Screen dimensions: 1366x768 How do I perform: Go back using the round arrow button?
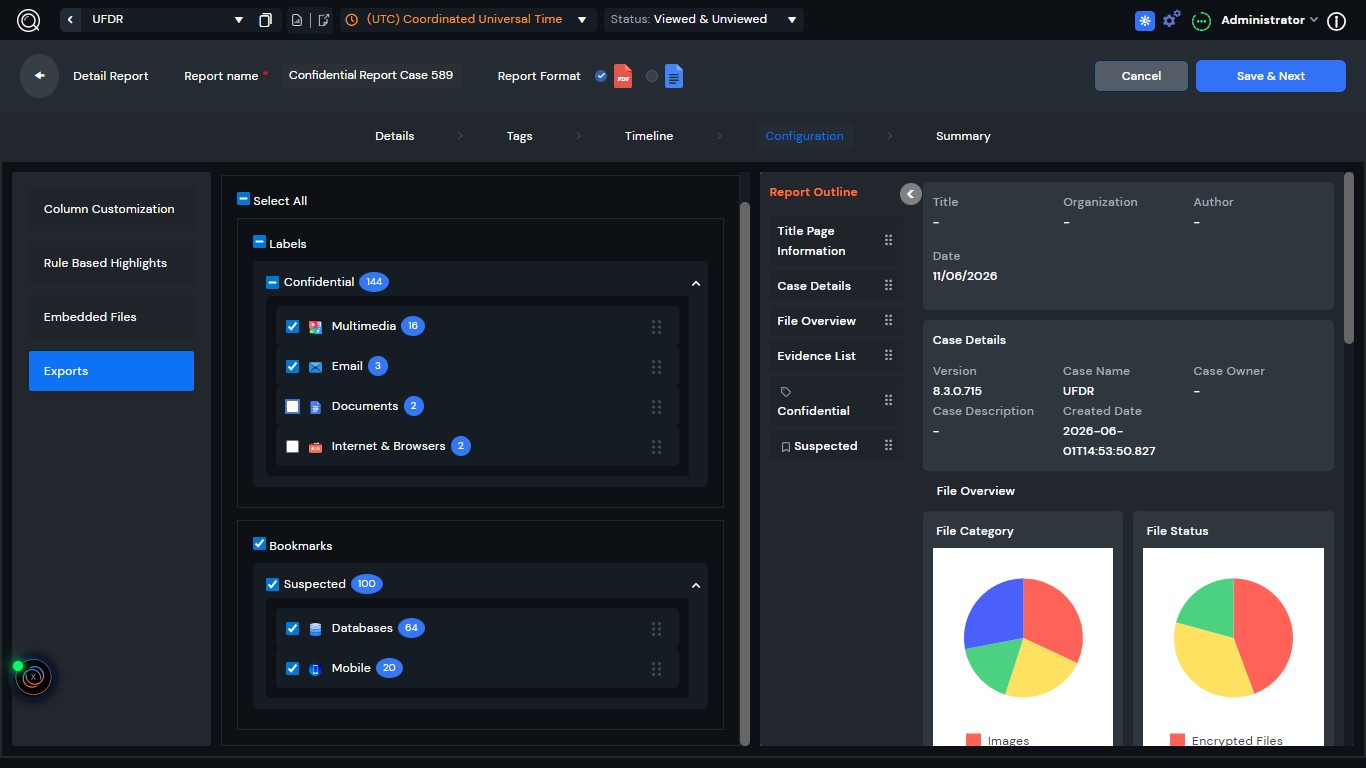(x=40, y=76)
